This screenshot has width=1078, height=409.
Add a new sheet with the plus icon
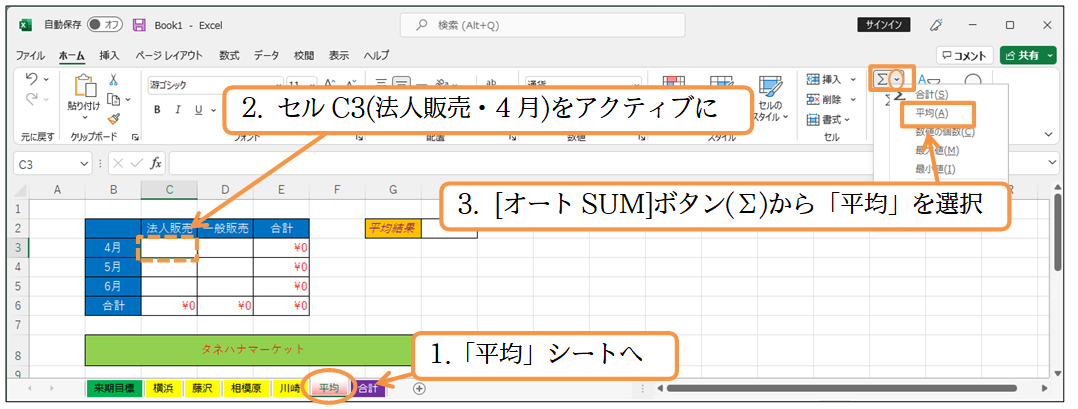point(419,388)
